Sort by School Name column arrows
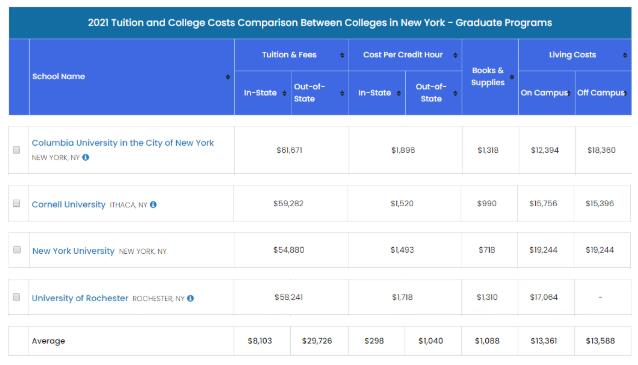 [x=228, y=77]
